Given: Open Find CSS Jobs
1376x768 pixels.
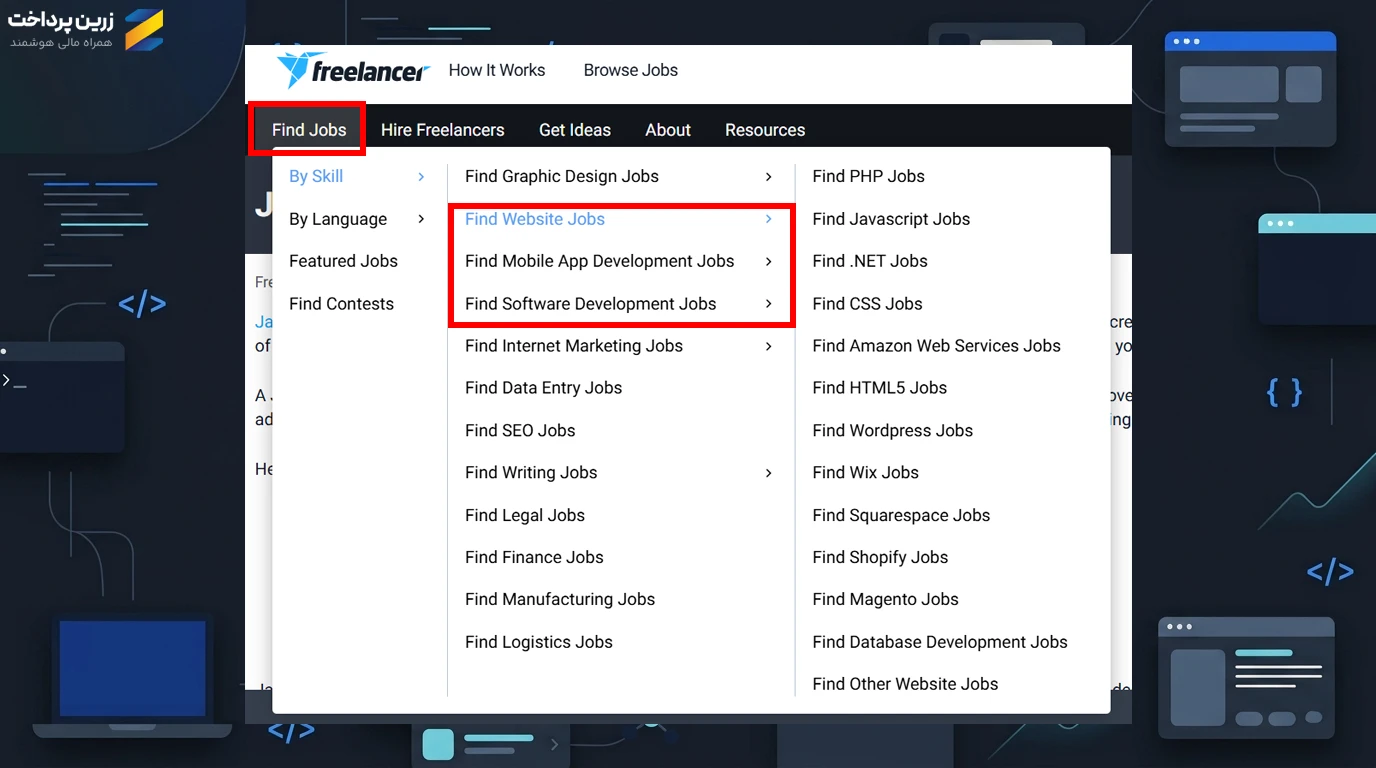Looking at the screenshot, I should (868, 304).
